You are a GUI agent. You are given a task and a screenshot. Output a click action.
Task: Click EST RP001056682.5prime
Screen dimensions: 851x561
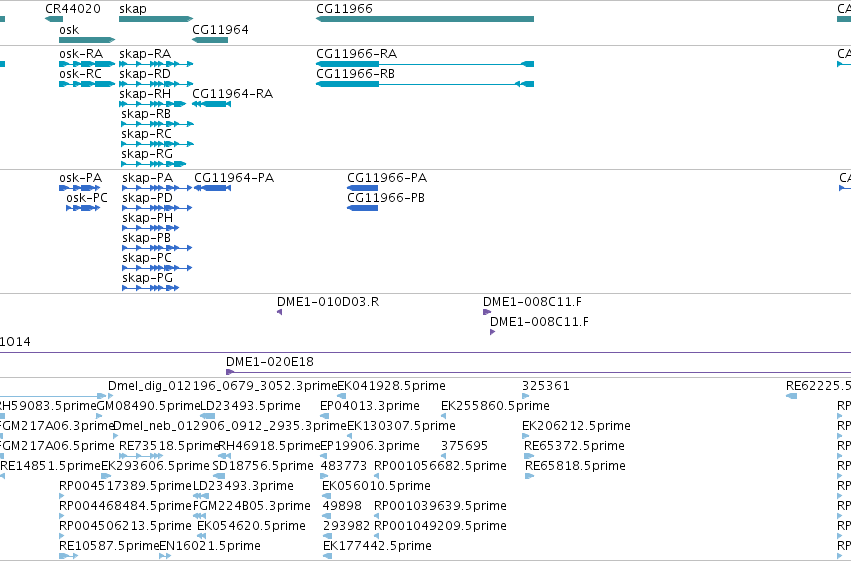tap(440, 466)
